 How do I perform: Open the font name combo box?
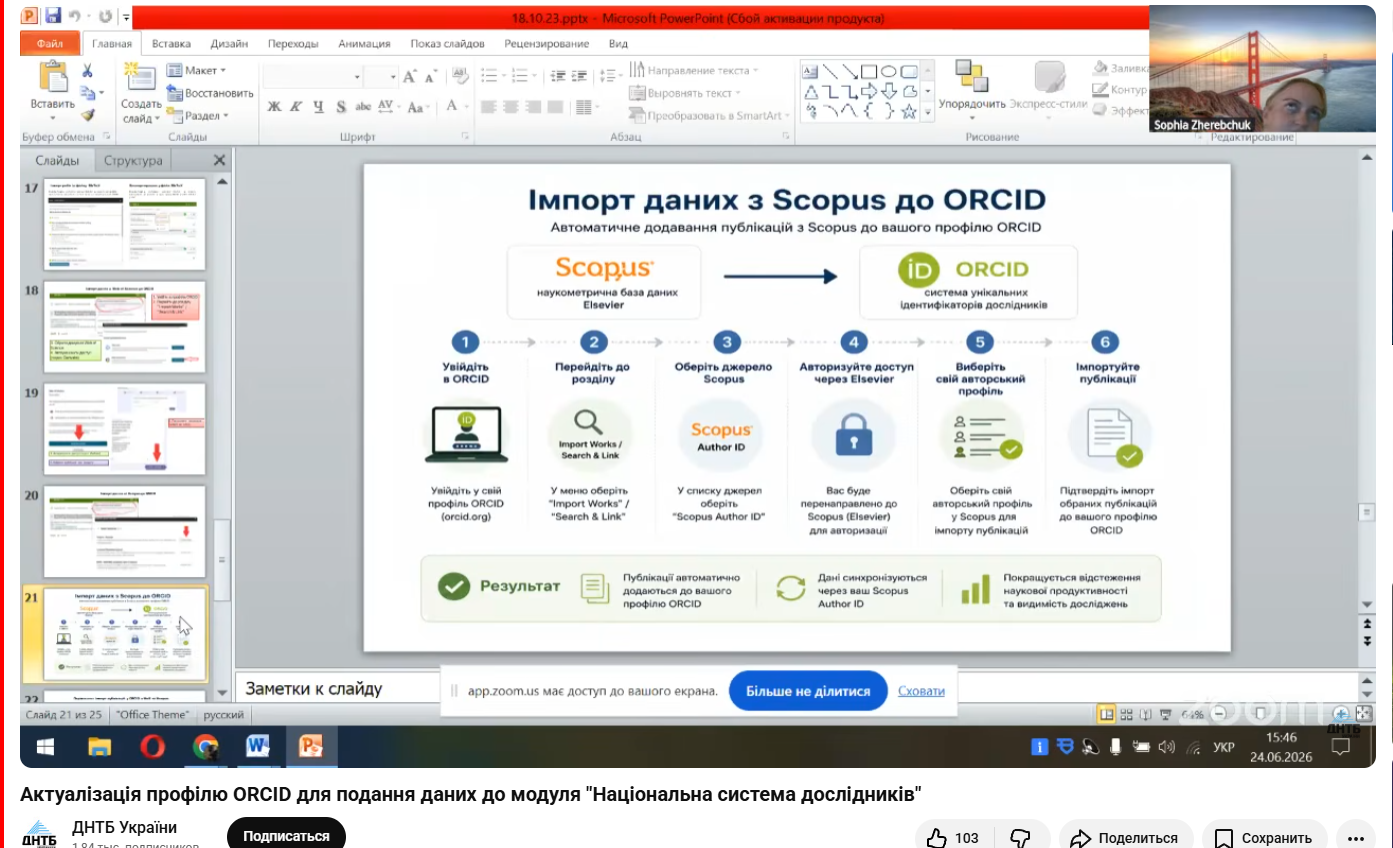tap(314, 77)
